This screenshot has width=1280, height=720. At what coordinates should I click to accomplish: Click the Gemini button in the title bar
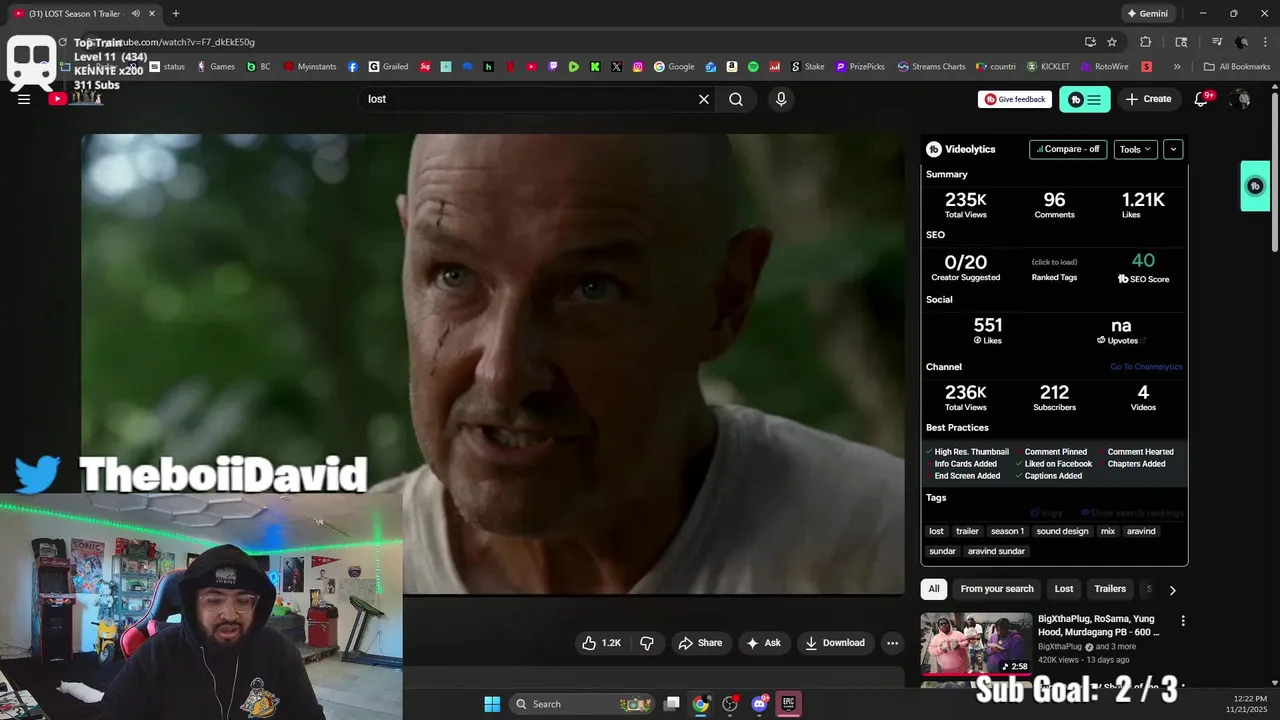pyautogui.click(x=1147, y=14)
